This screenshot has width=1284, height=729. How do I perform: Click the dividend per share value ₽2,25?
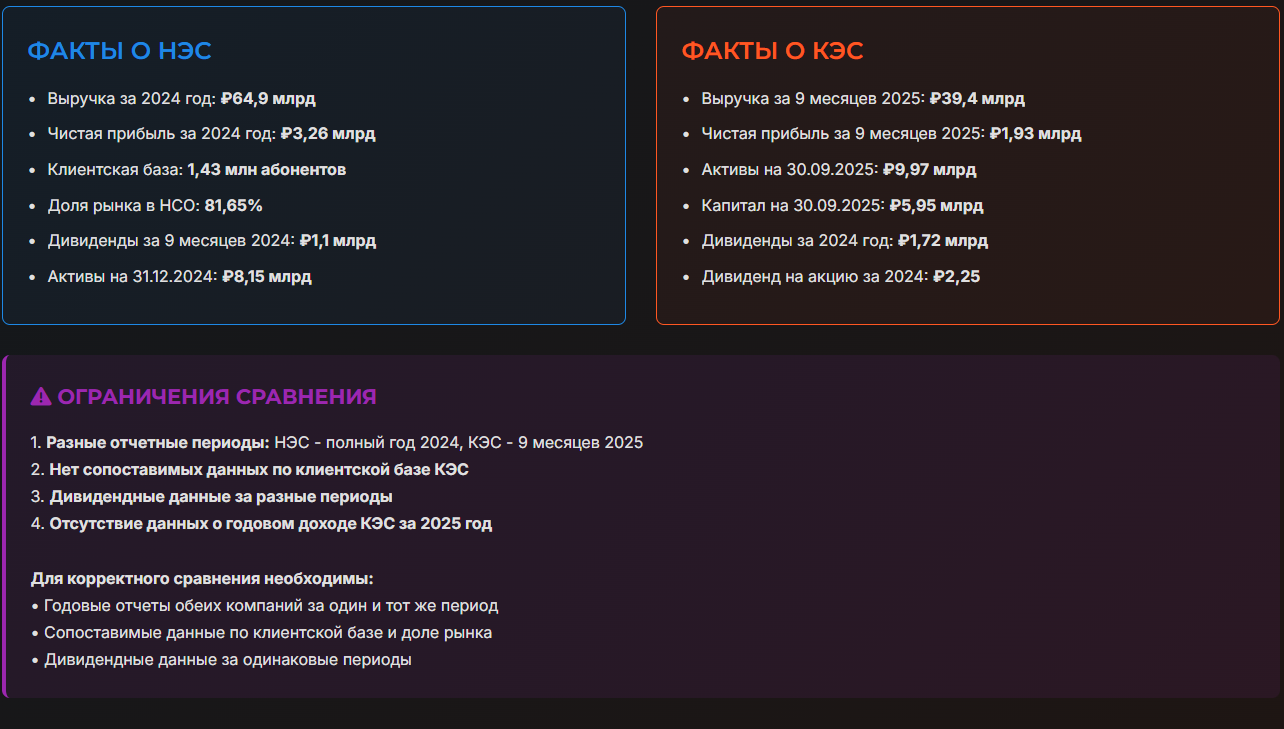click(x=957, y=277)
